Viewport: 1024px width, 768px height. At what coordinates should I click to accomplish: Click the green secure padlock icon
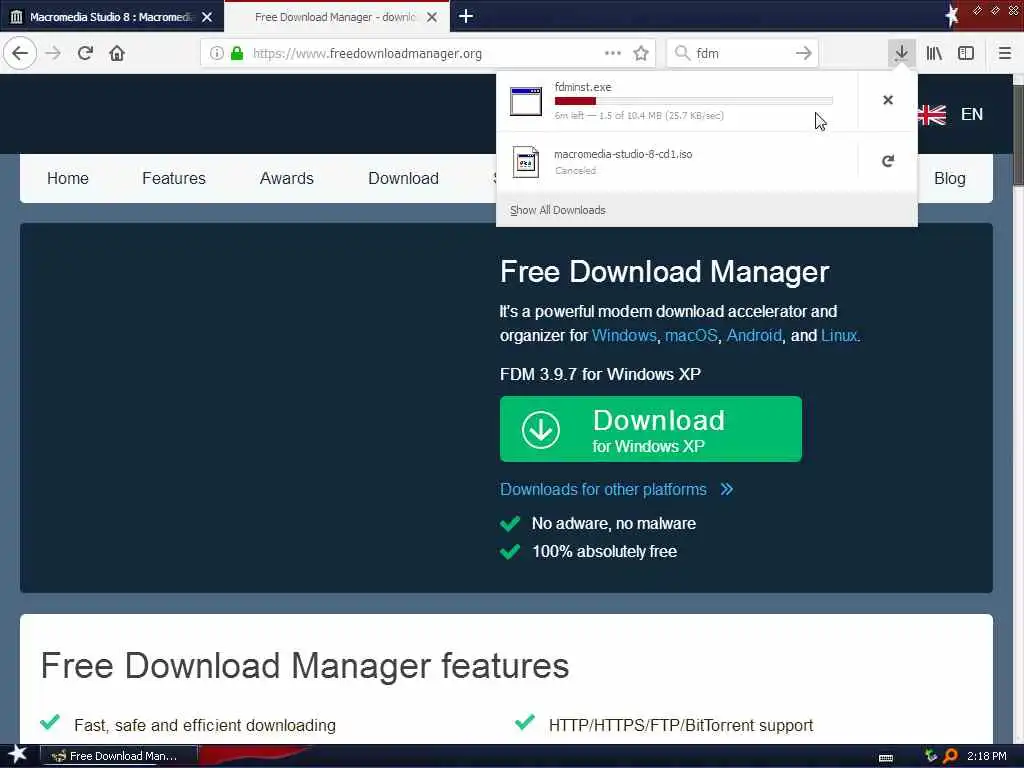click(237, 53)
